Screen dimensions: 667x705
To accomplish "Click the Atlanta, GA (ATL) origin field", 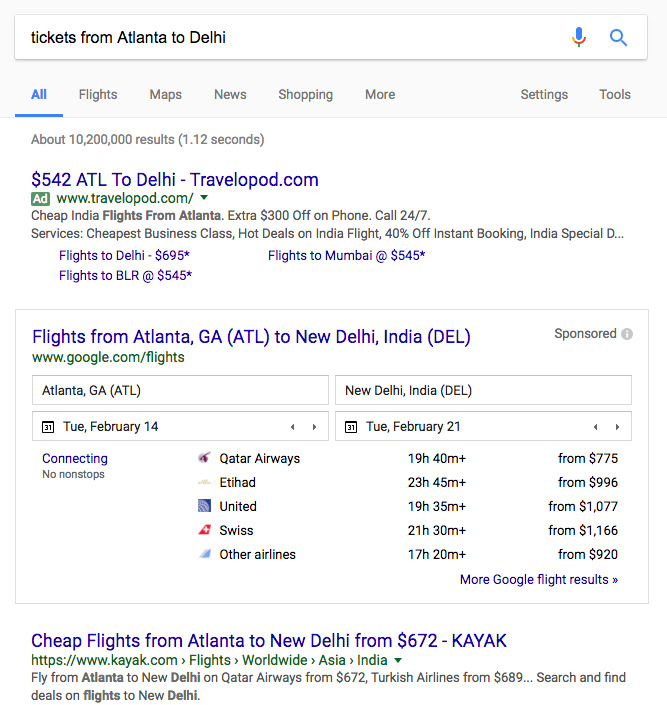I will (x=180, y=390).
